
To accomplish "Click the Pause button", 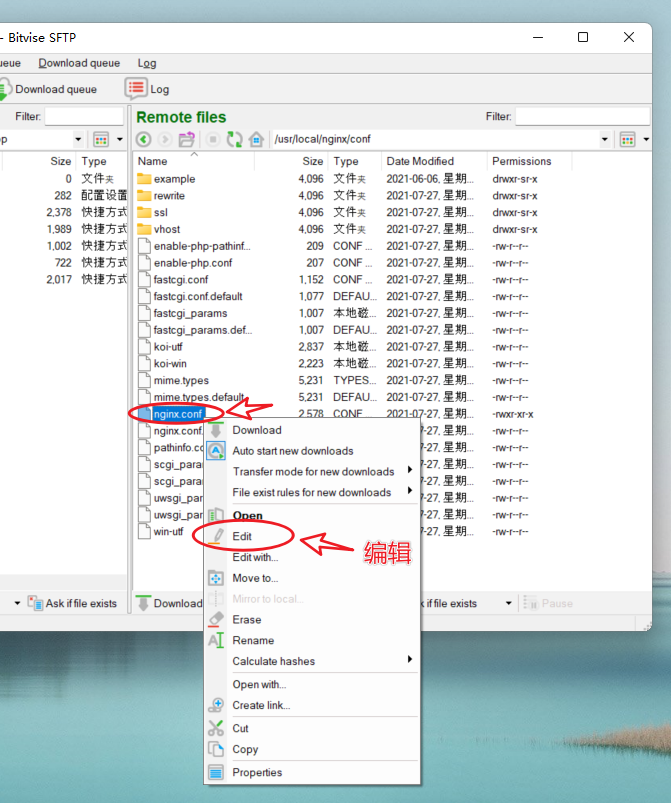I will click(548, 603).
